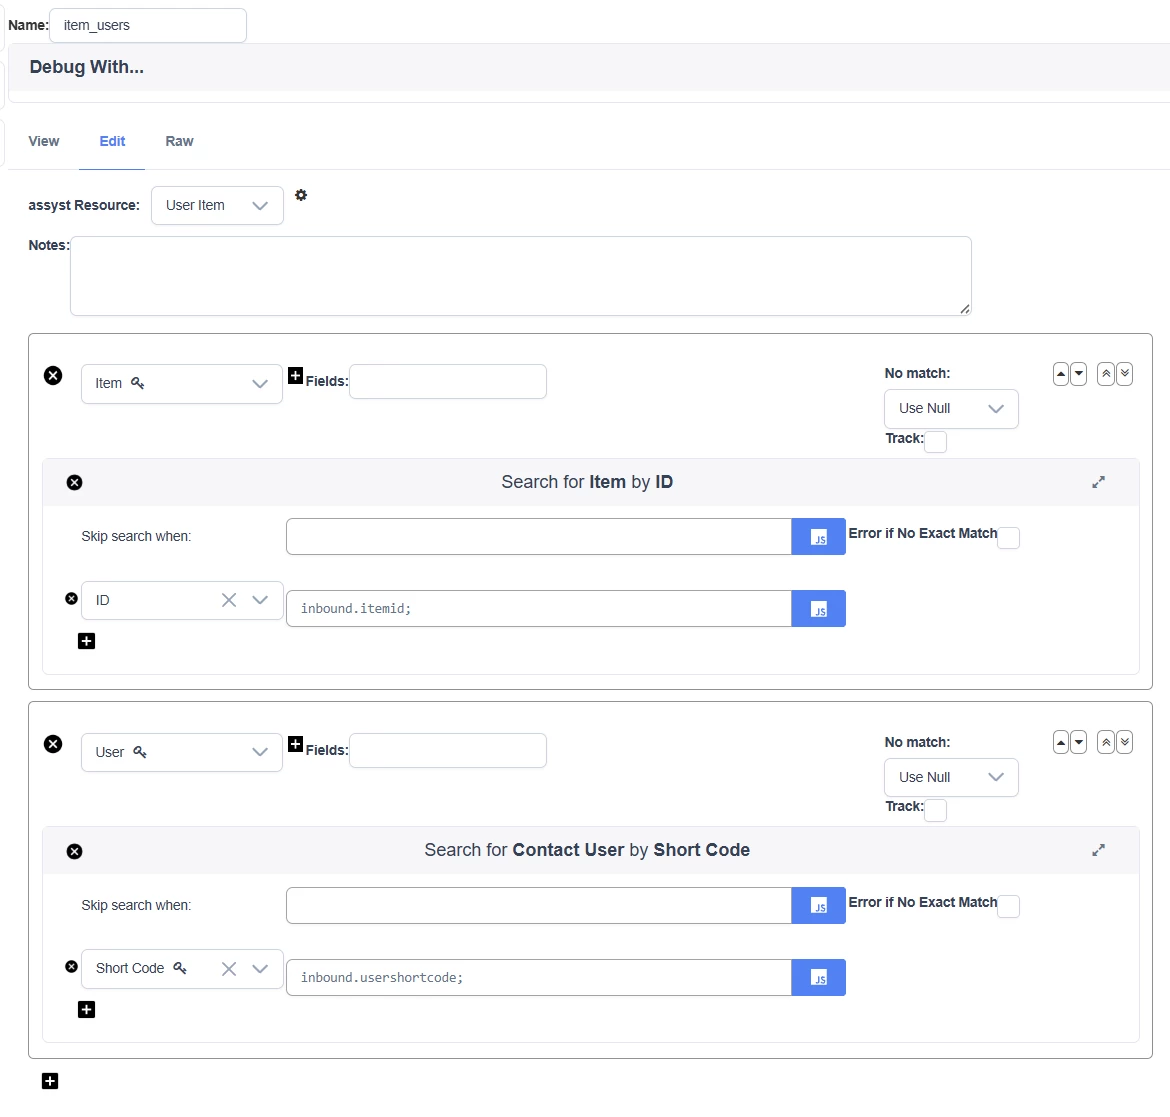This screenshot has width=1170, height=1117.
Task: Open JS editor for inbound.itemid expression
Action: click(818, 609)
